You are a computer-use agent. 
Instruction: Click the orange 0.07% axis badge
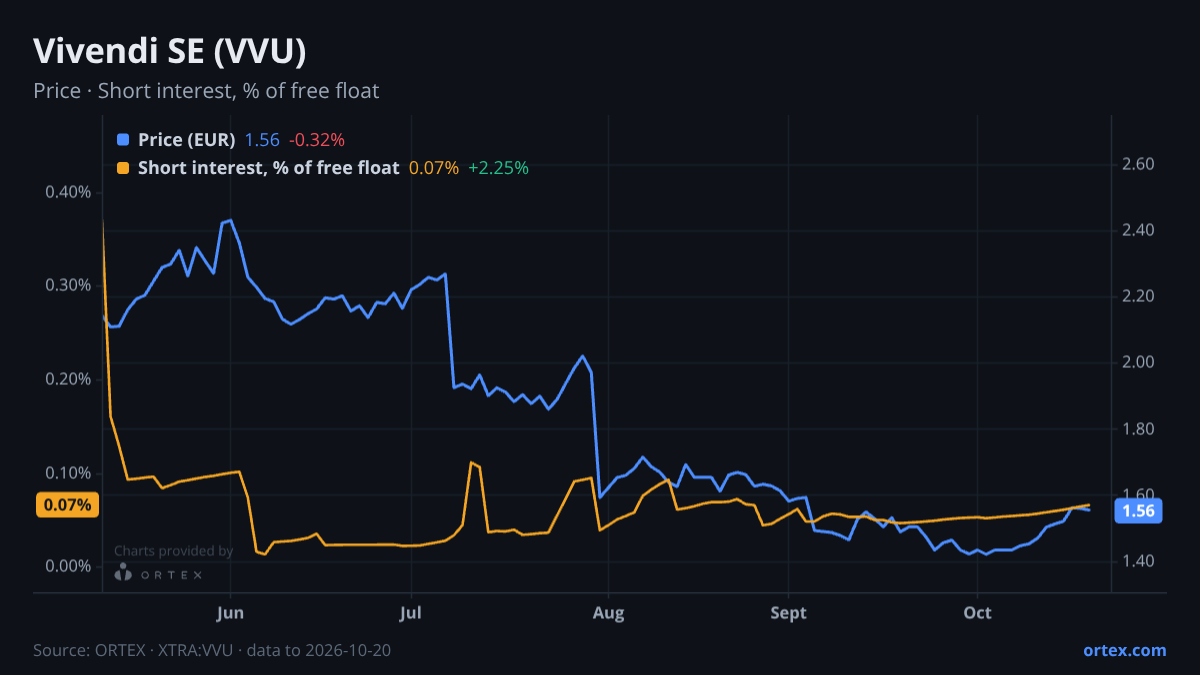pos(68,505)
